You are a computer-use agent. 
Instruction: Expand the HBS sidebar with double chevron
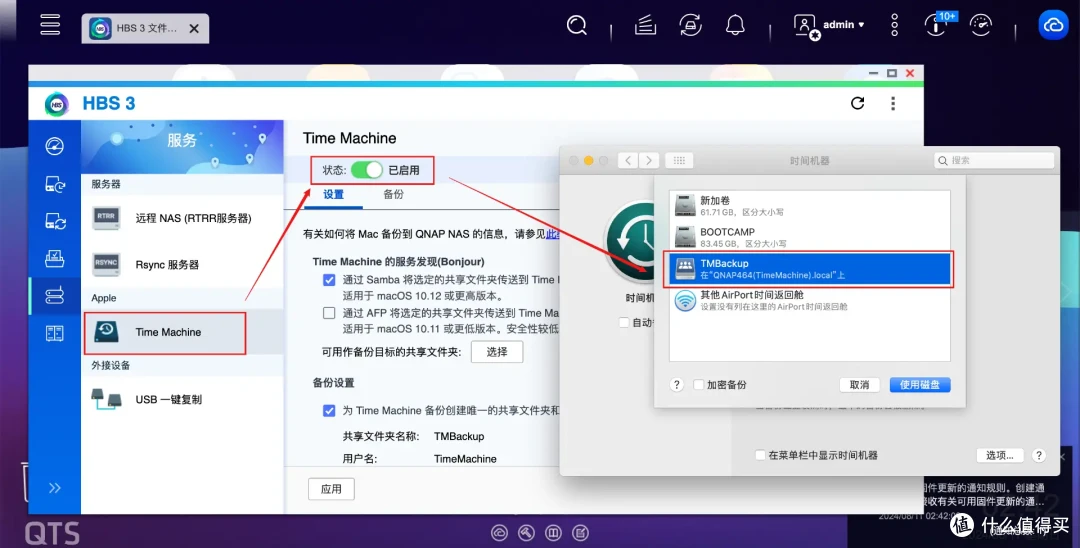54,488
